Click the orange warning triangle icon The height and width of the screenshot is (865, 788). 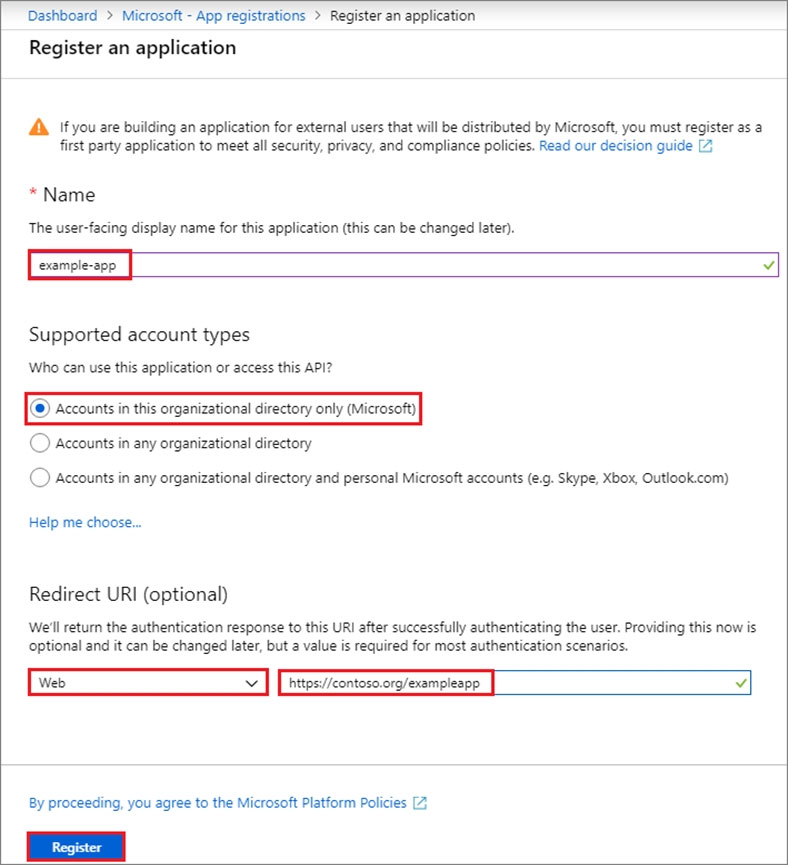(38, 127)
